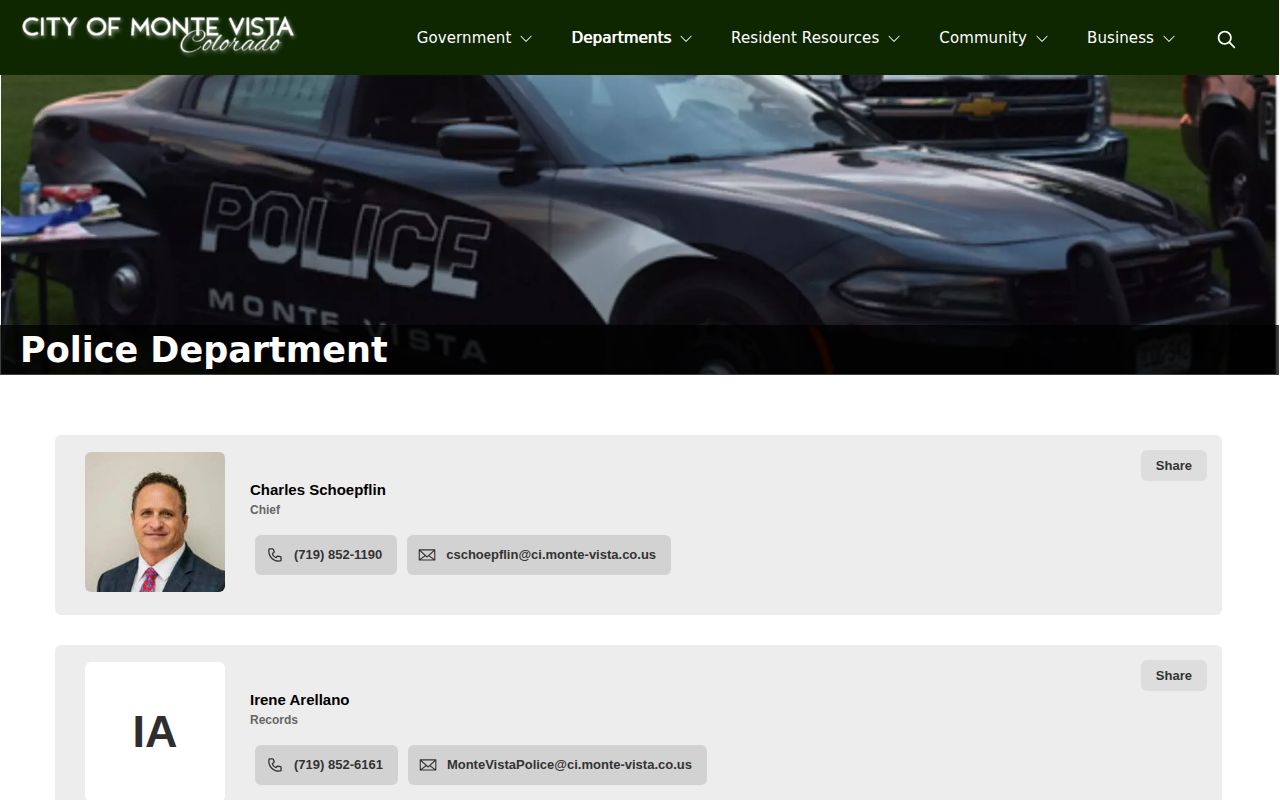Select the name Irene Arellano
Viewport: 1280px width, 800px height.
[x=300, y=700]
